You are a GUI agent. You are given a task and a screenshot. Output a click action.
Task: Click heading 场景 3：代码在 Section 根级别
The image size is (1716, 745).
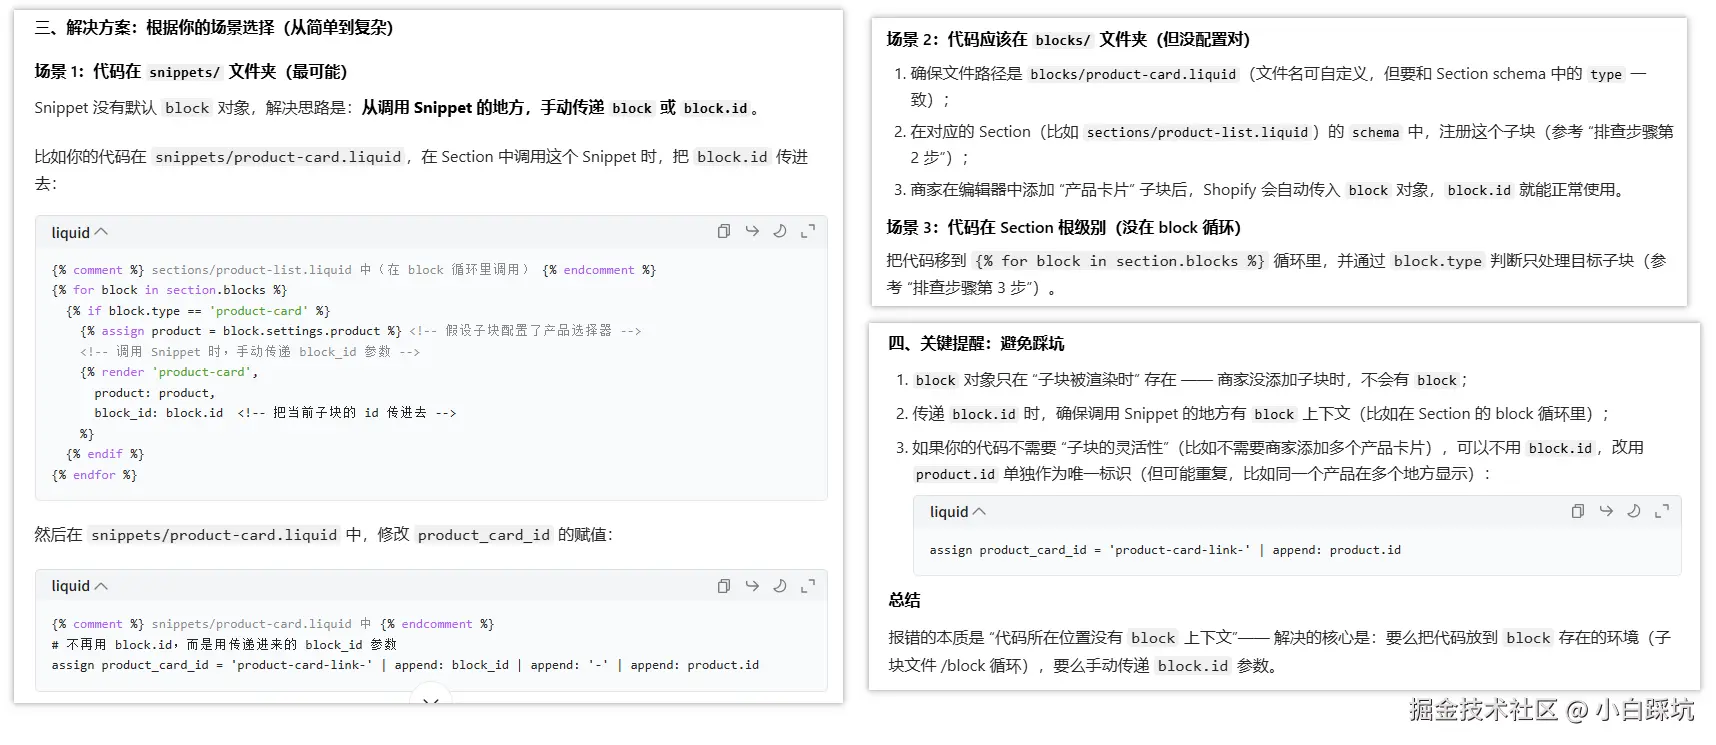(1063, 228)
